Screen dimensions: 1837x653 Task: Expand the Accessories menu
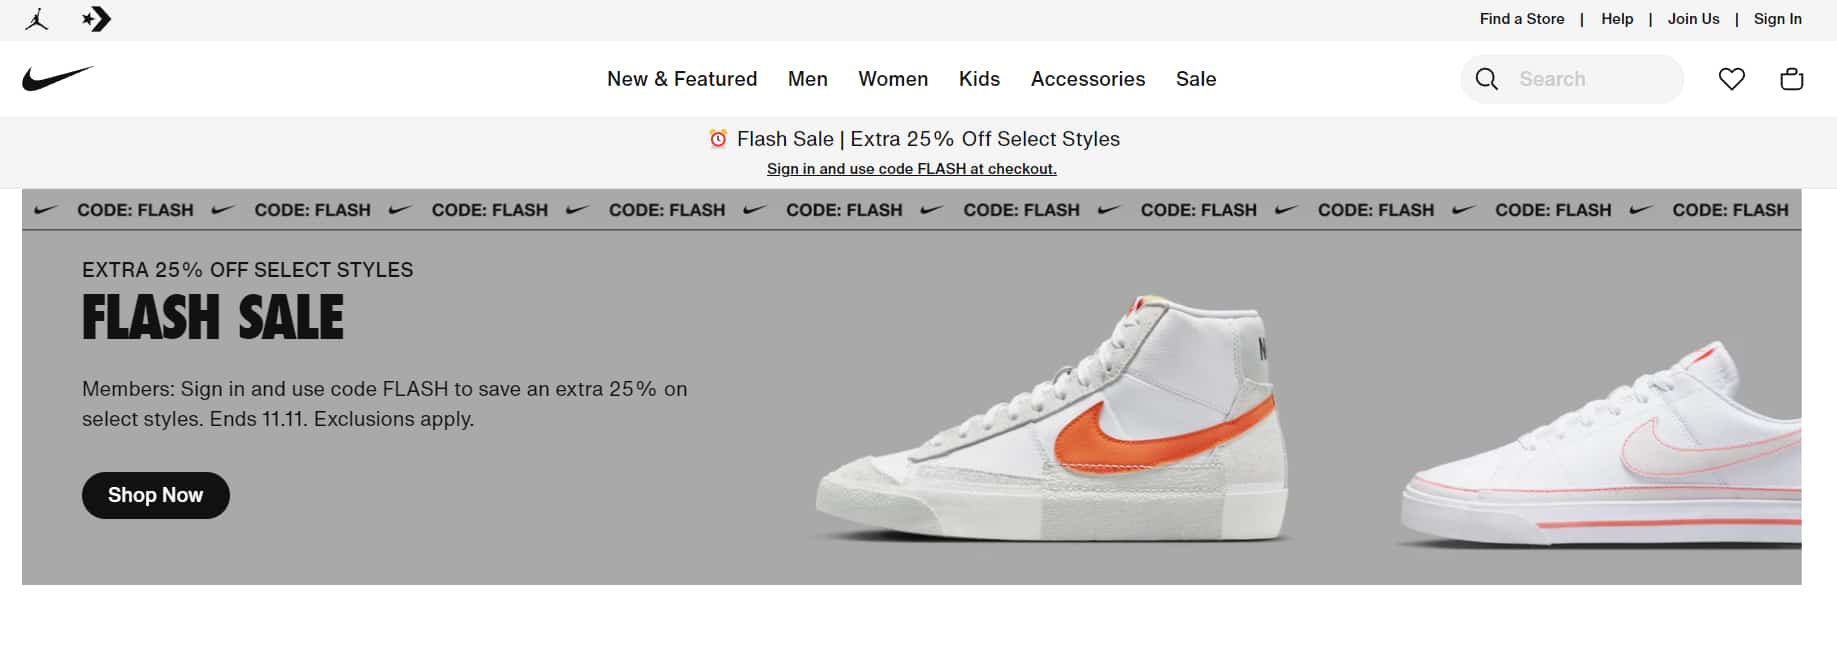1088,79
